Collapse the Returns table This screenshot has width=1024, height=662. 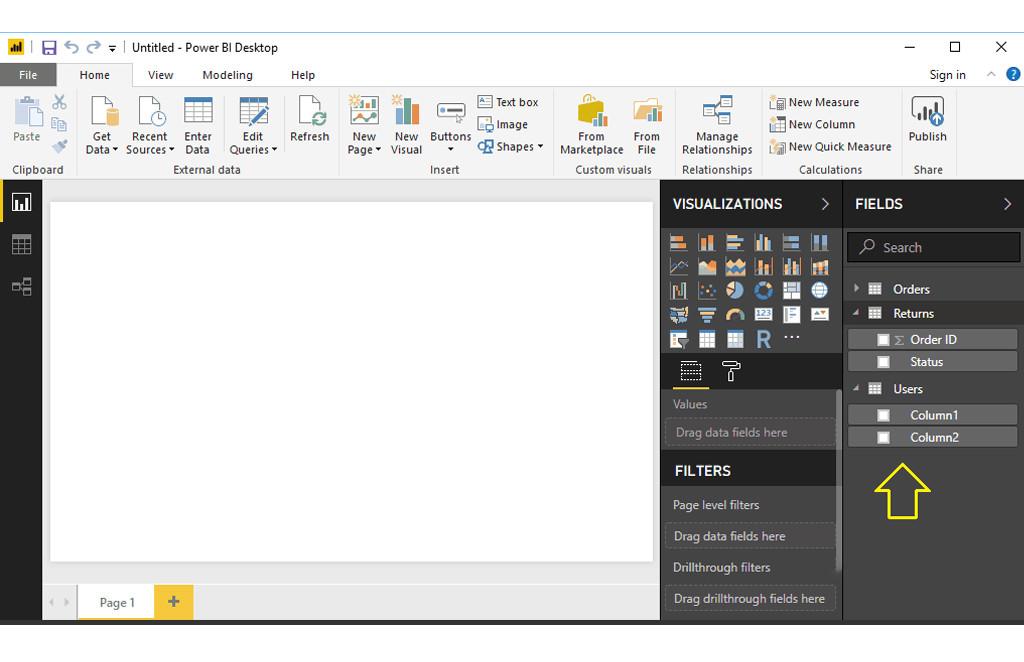[x=856, y=313]
